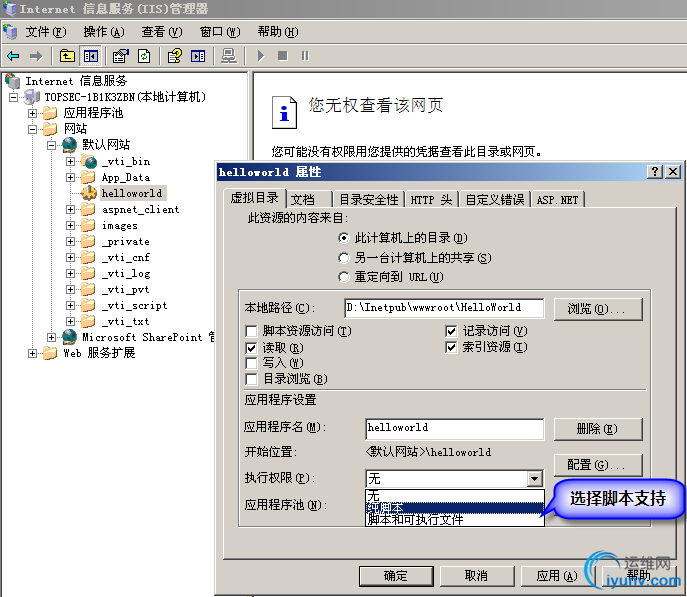
Task: Enable the 目录浏览 checkbox
Action: (251, 379)
